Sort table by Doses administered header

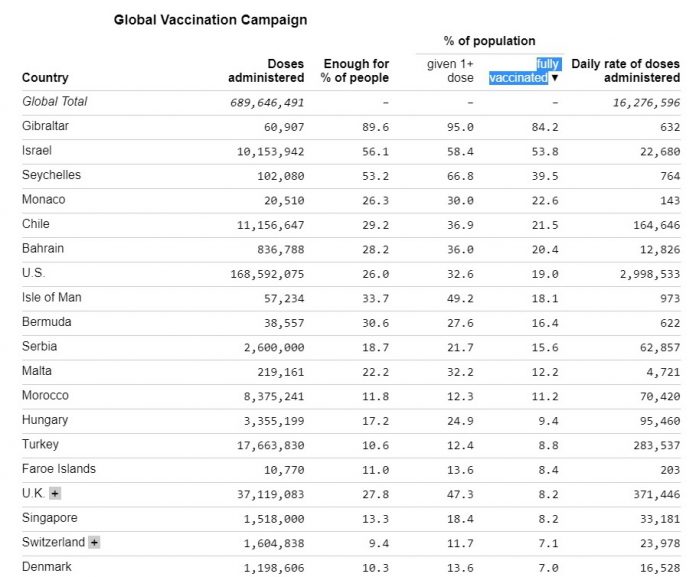point(266,71)
